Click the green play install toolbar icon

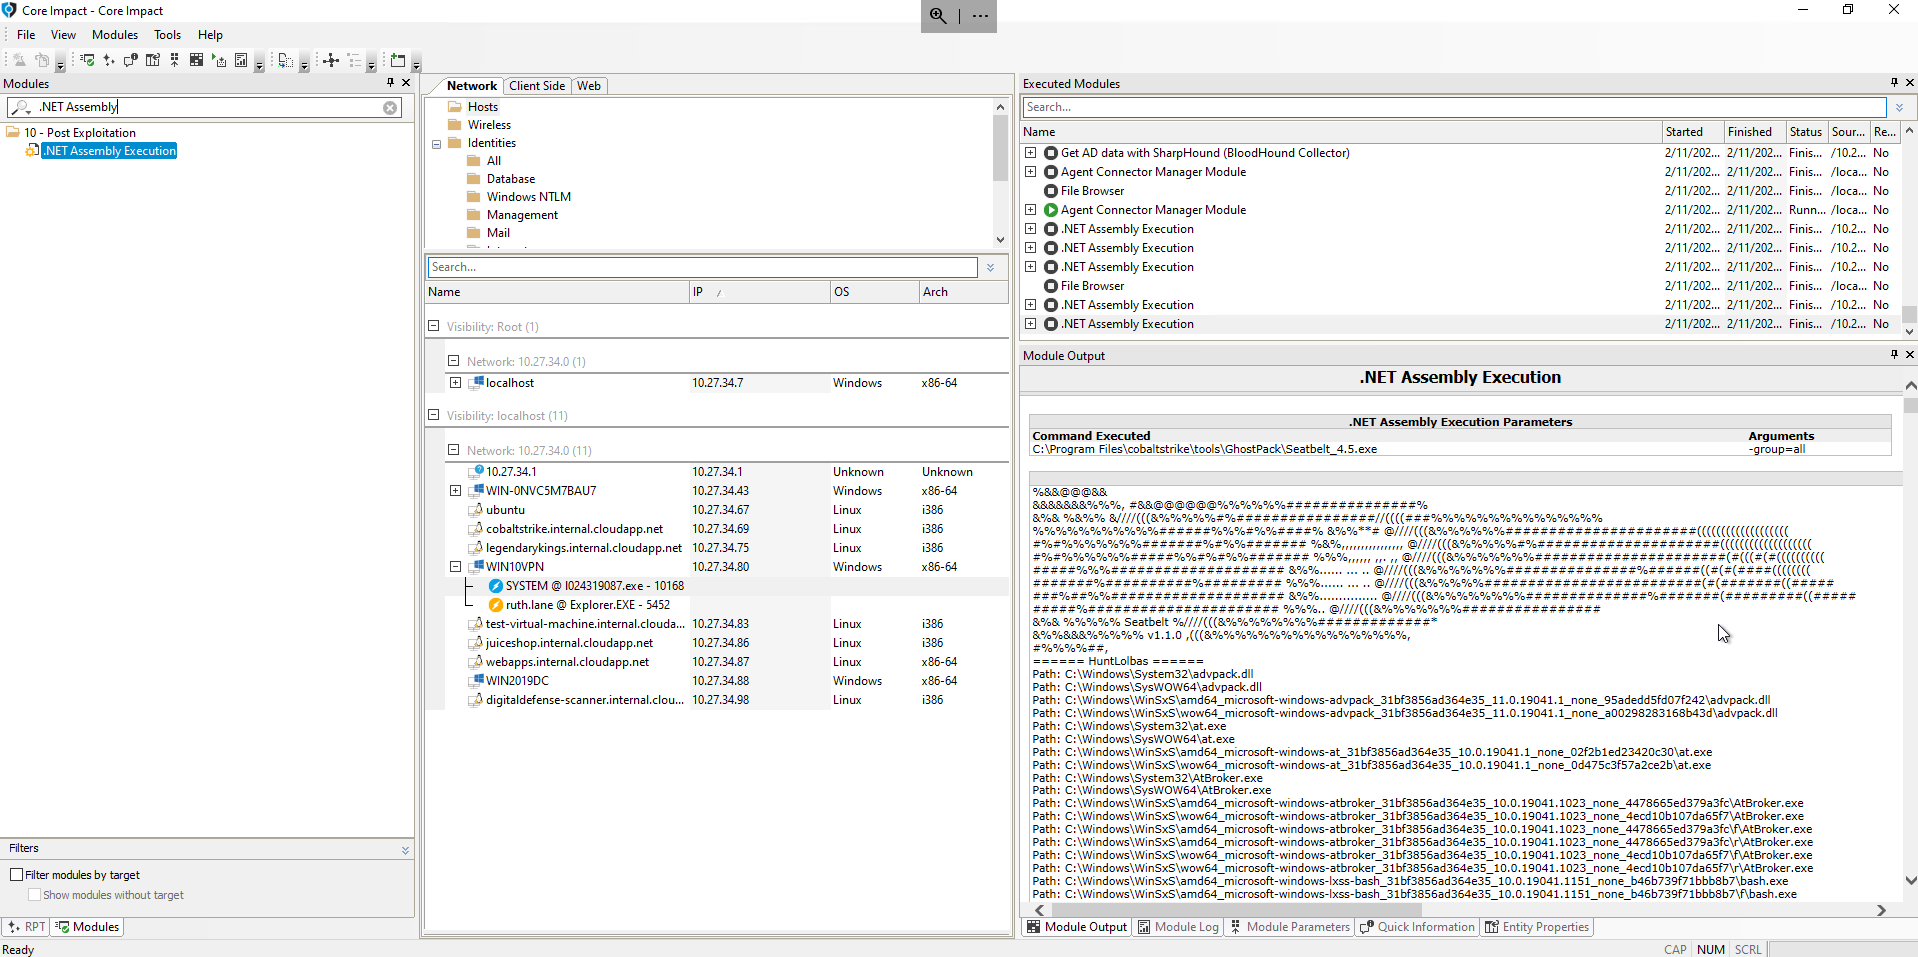(x=219, y=60)
